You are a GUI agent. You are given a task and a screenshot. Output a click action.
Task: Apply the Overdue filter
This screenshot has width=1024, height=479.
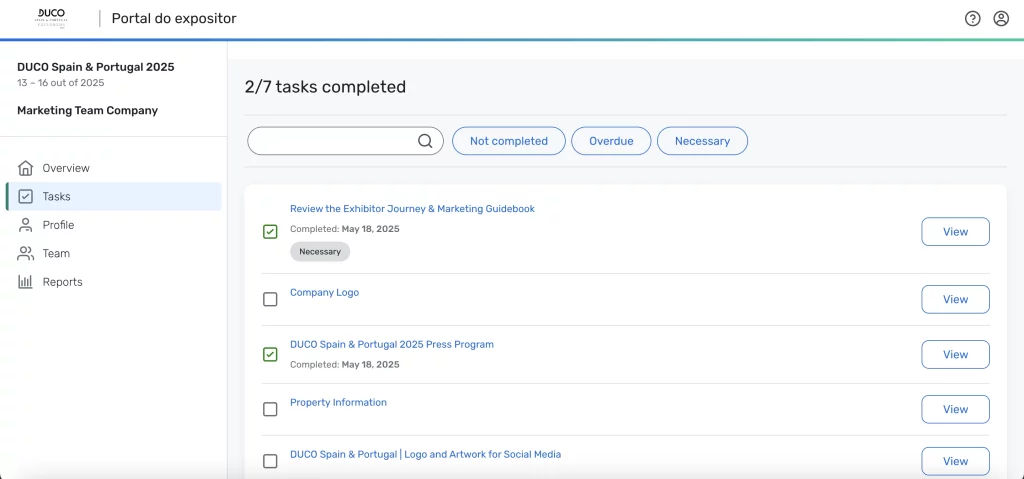tap(611, 141)
